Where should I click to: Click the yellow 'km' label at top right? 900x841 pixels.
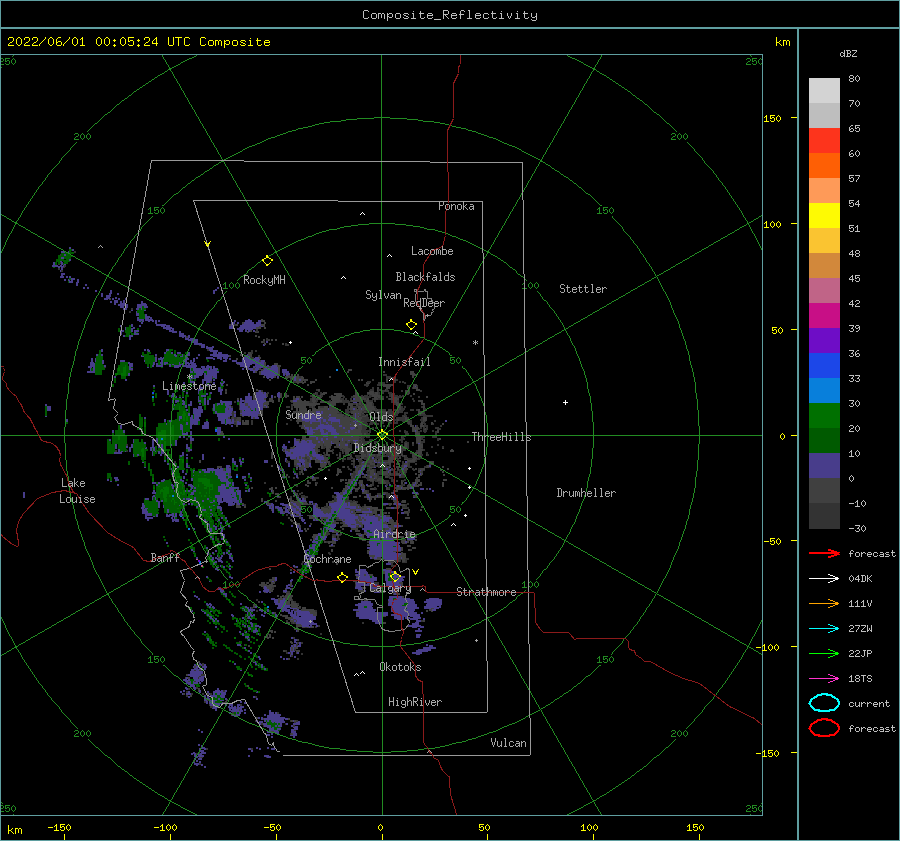(782, 42)
